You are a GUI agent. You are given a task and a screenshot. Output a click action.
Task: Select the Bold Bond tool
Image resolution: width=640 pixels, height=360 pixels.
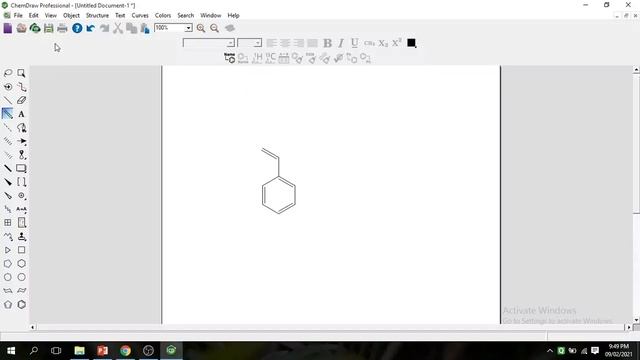coord(8,168)
